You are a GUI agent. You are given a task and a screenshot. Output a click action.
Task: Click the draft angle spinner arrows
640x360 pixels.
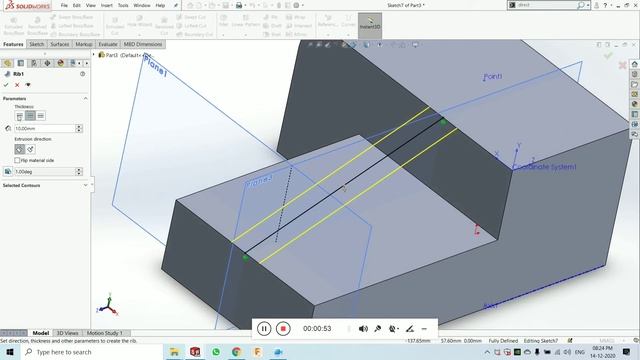point(79,172)
